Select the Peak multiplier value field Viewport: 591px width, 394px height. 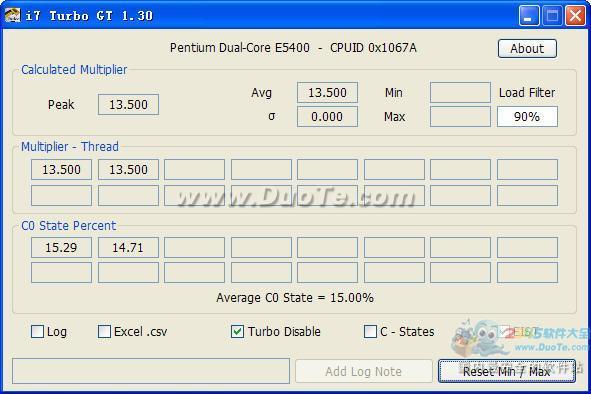coord(128,104)
